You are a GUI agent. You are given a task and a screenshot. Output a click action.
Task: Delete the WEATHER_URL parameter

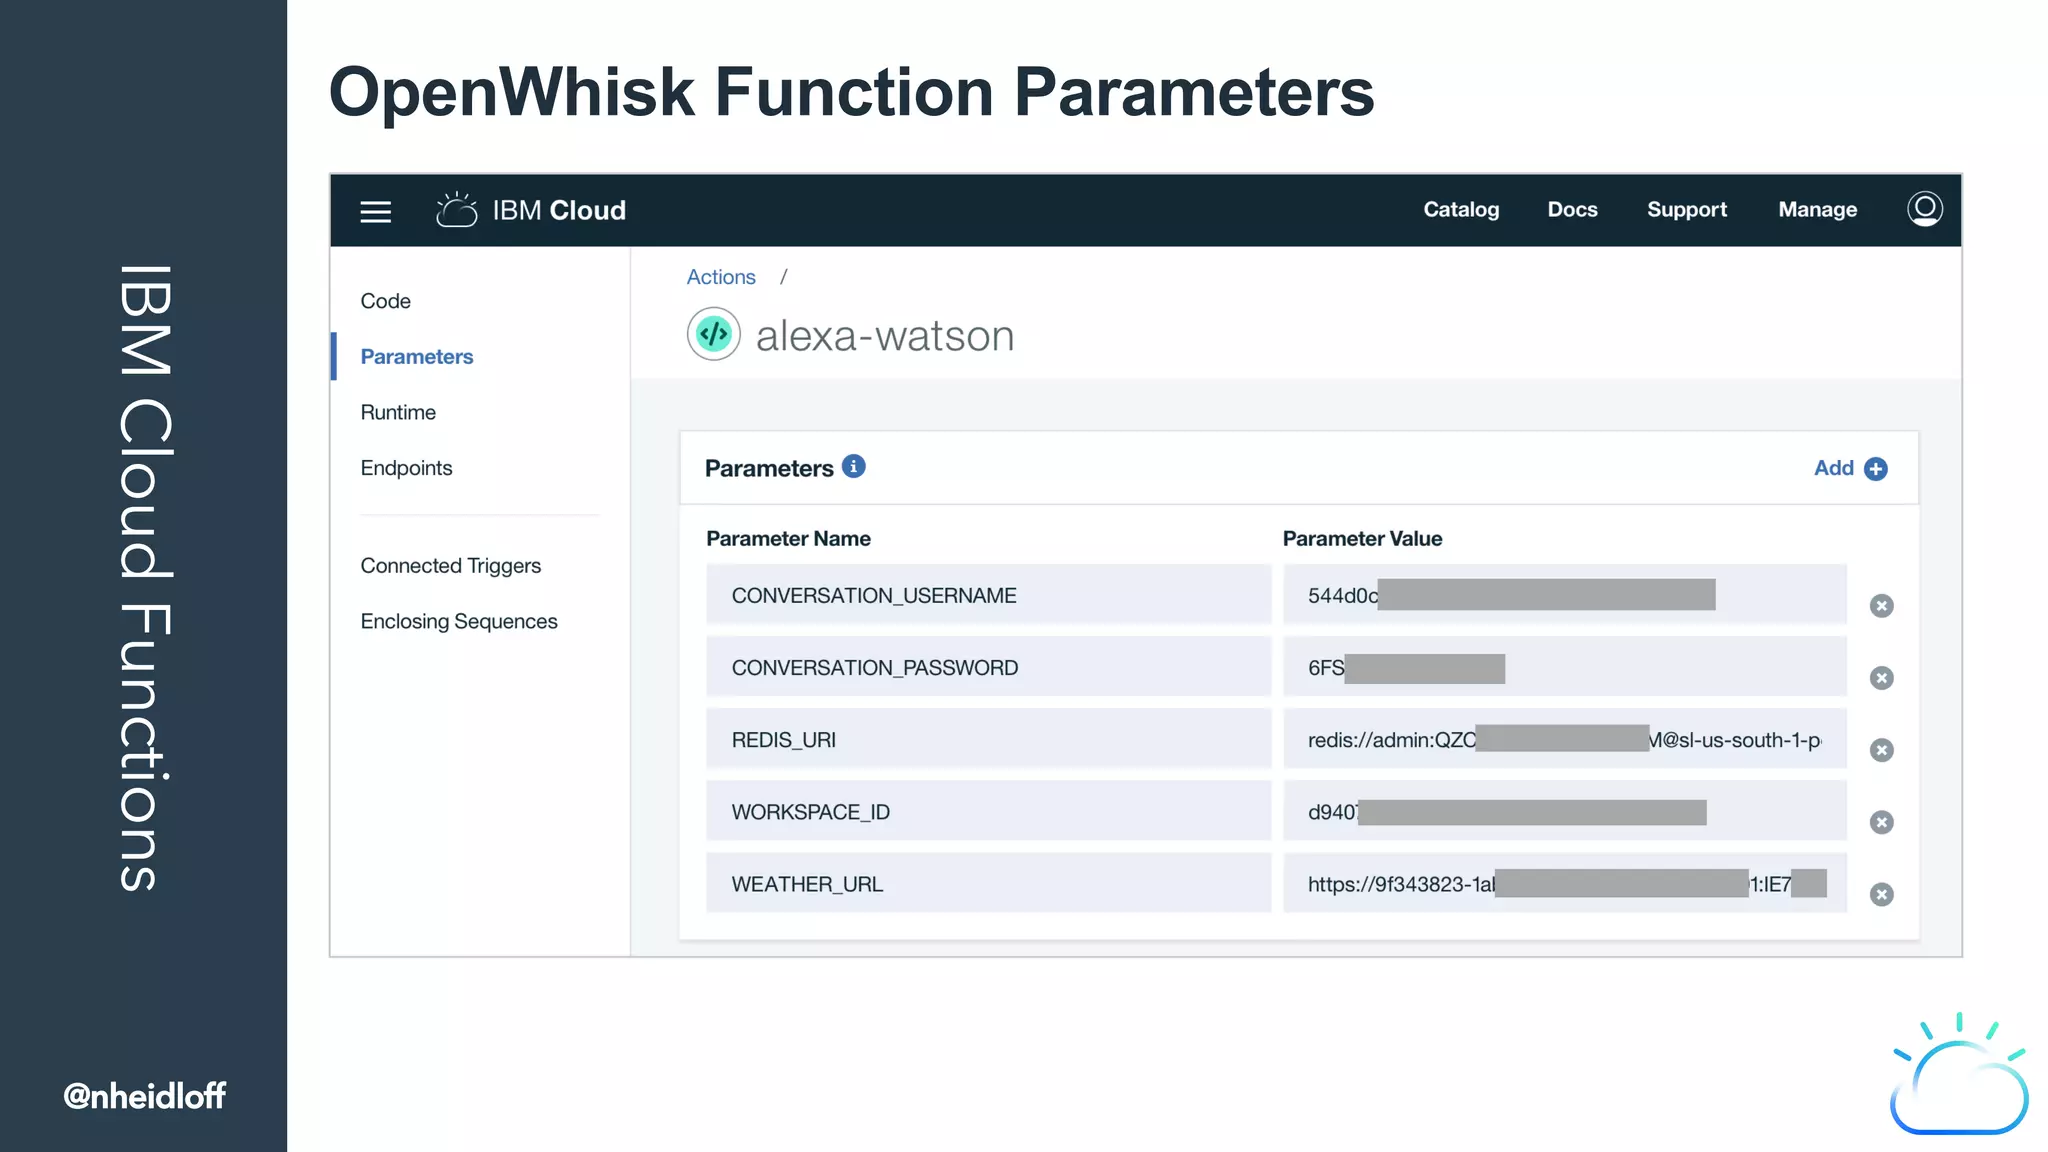point(1881,894)
